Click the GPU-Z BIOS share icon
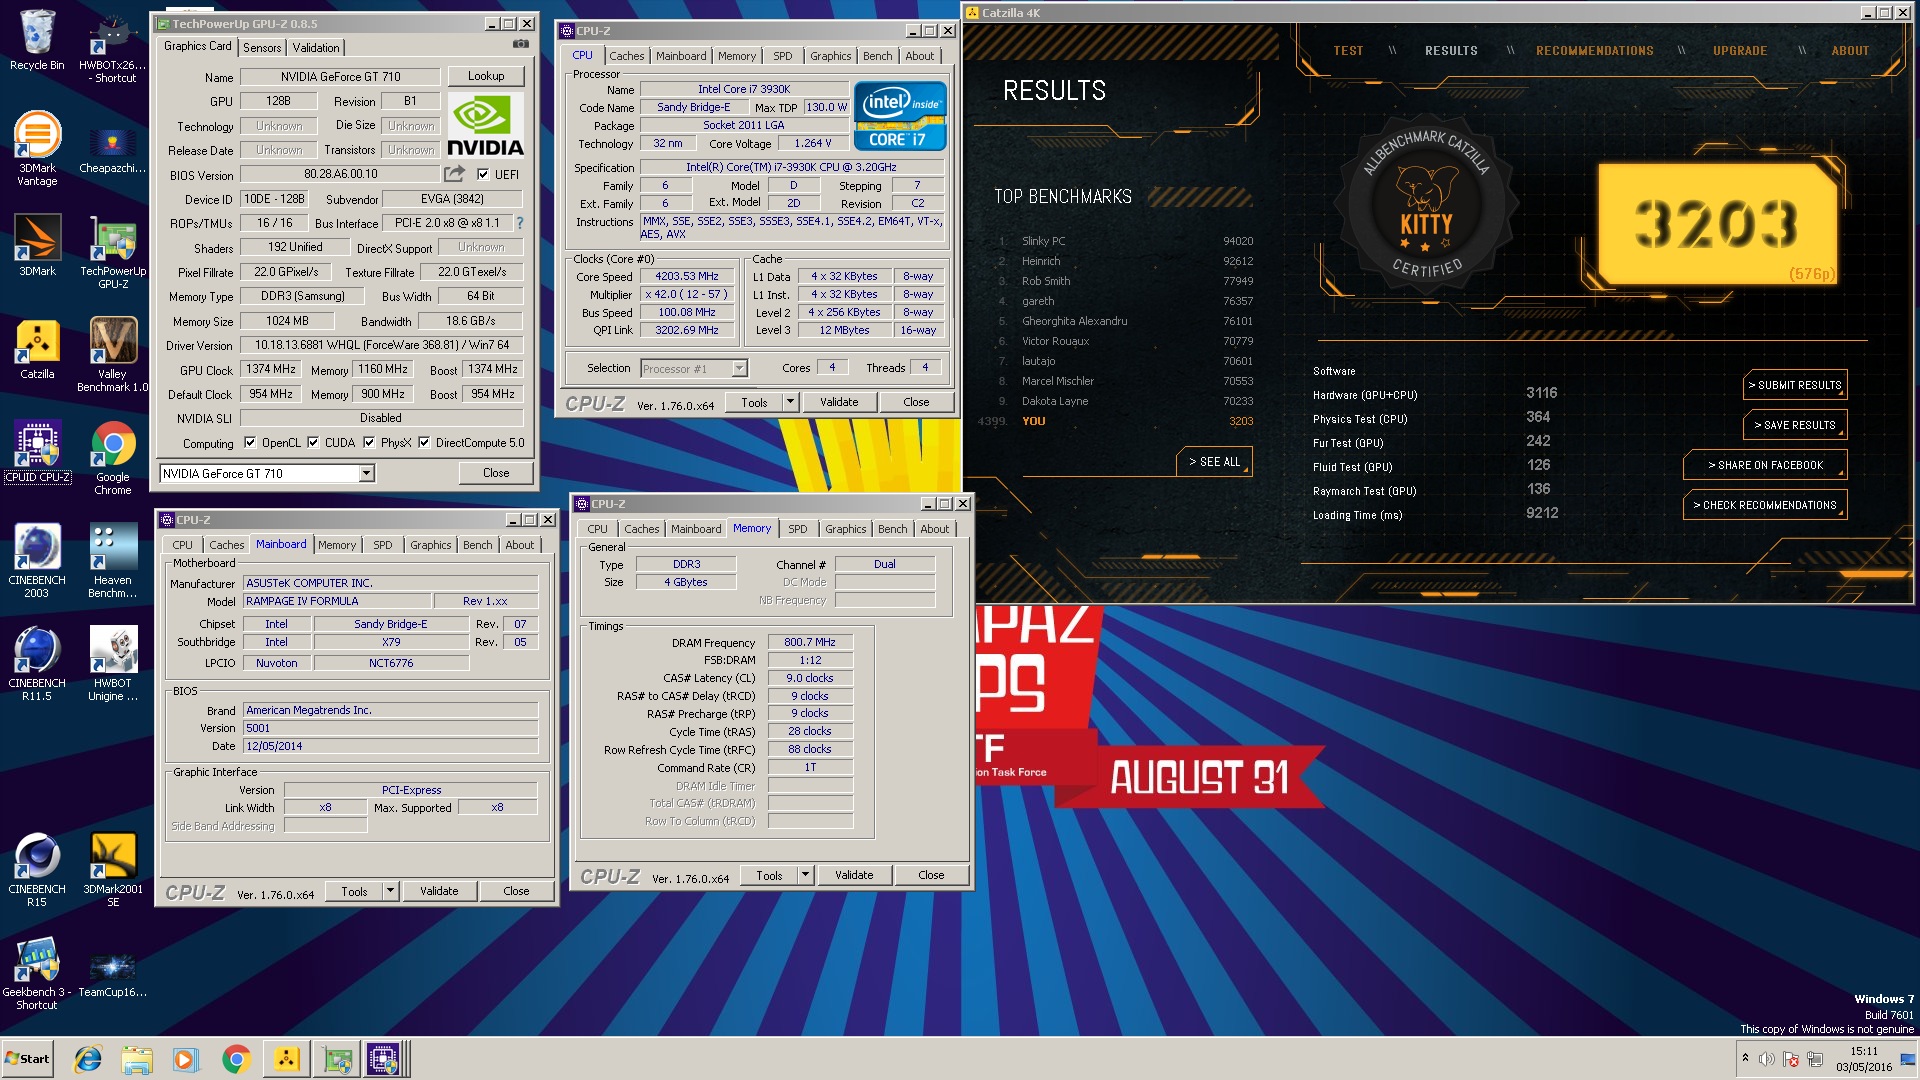The width and height of the screenshot is (1920, 1080). tap(455, 173)
